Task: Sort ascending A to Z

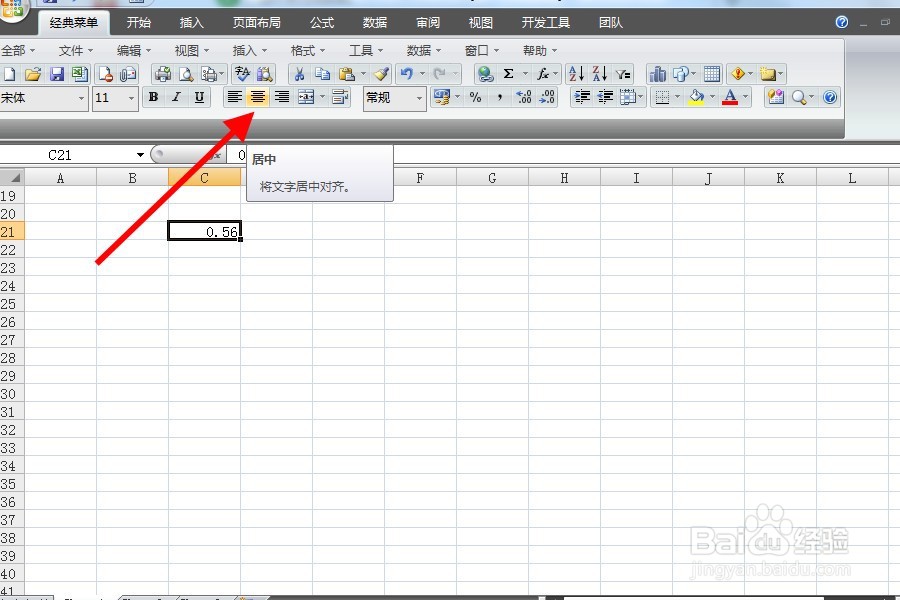Action: tap(576, 74)
